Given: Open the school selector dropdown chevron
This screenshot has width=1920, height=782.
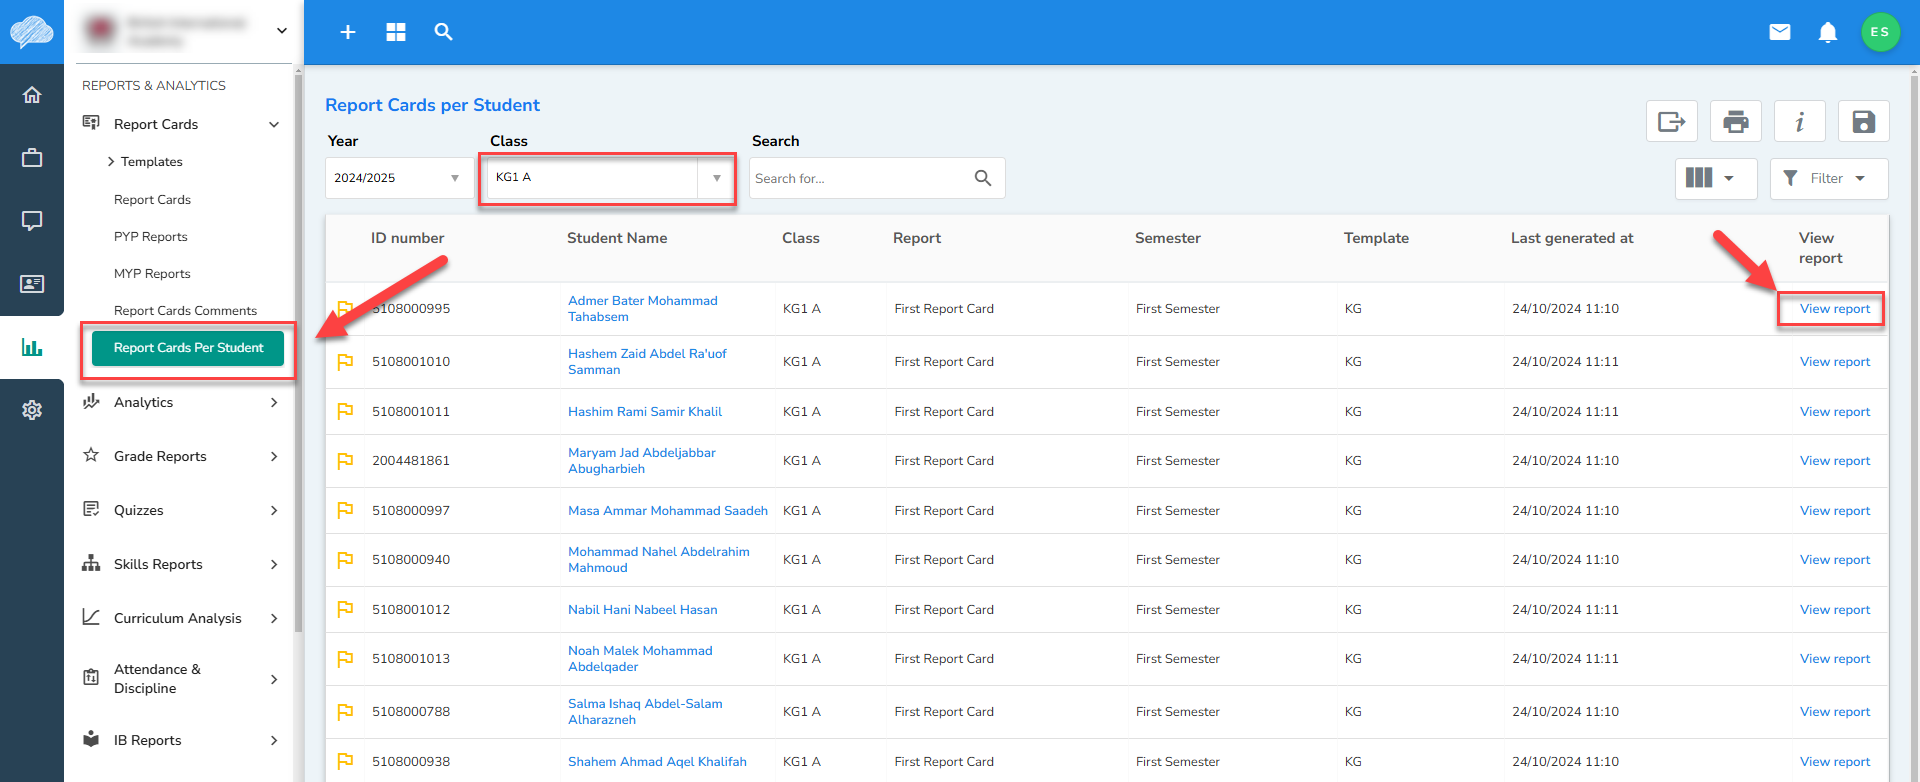Looking at the screenshot, I should click(282, 31).
